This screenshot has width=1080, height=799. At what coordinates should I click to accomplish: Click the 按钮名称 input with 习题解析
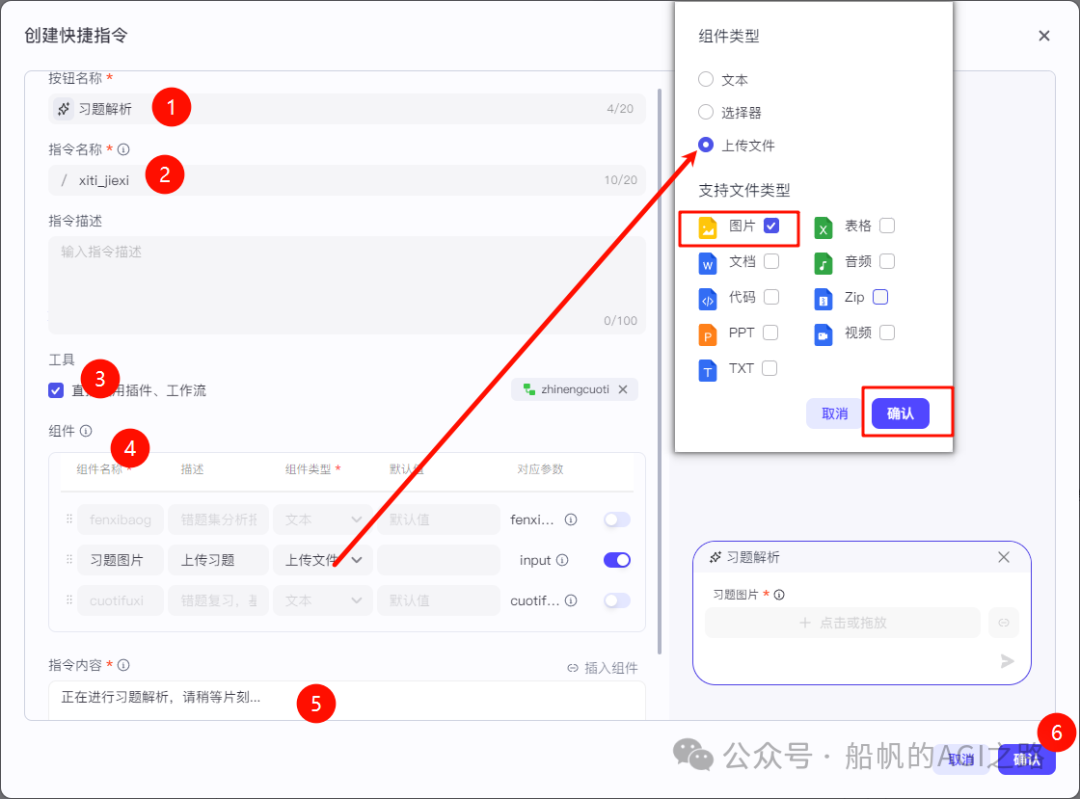347,109
